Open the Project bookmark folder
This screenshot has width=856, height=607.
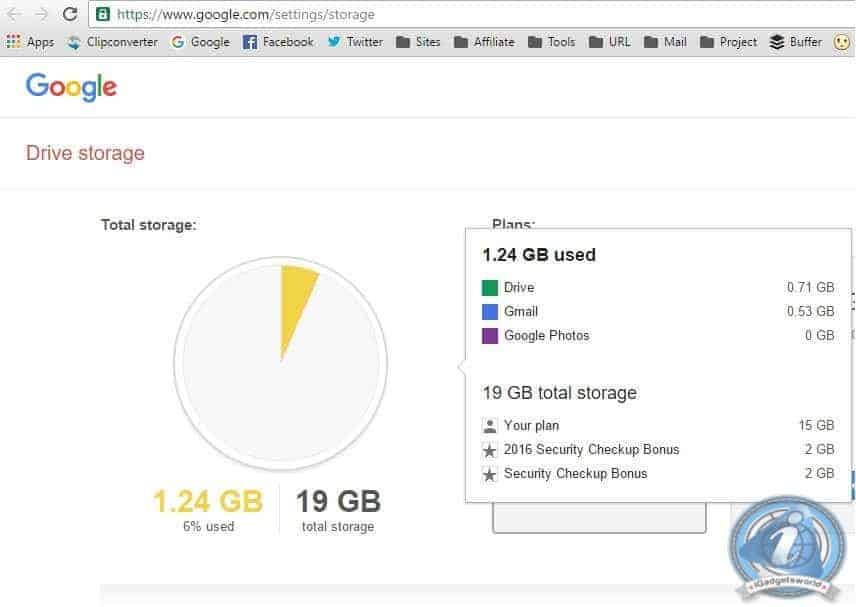point(729,42)
